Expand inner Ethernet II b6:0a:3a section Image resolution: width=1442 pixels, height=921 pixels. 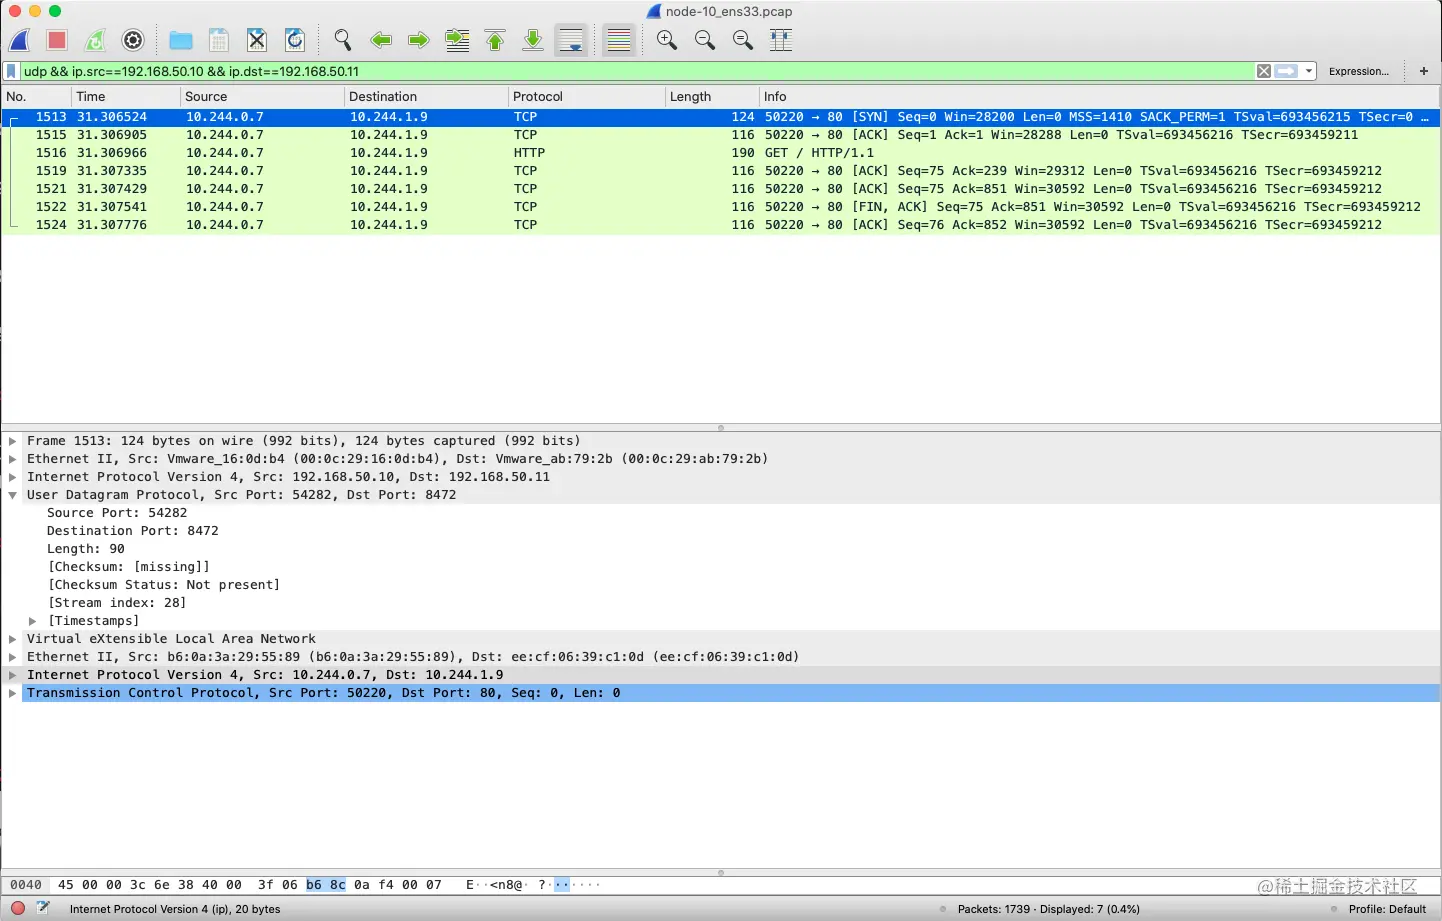coord(13,657)
